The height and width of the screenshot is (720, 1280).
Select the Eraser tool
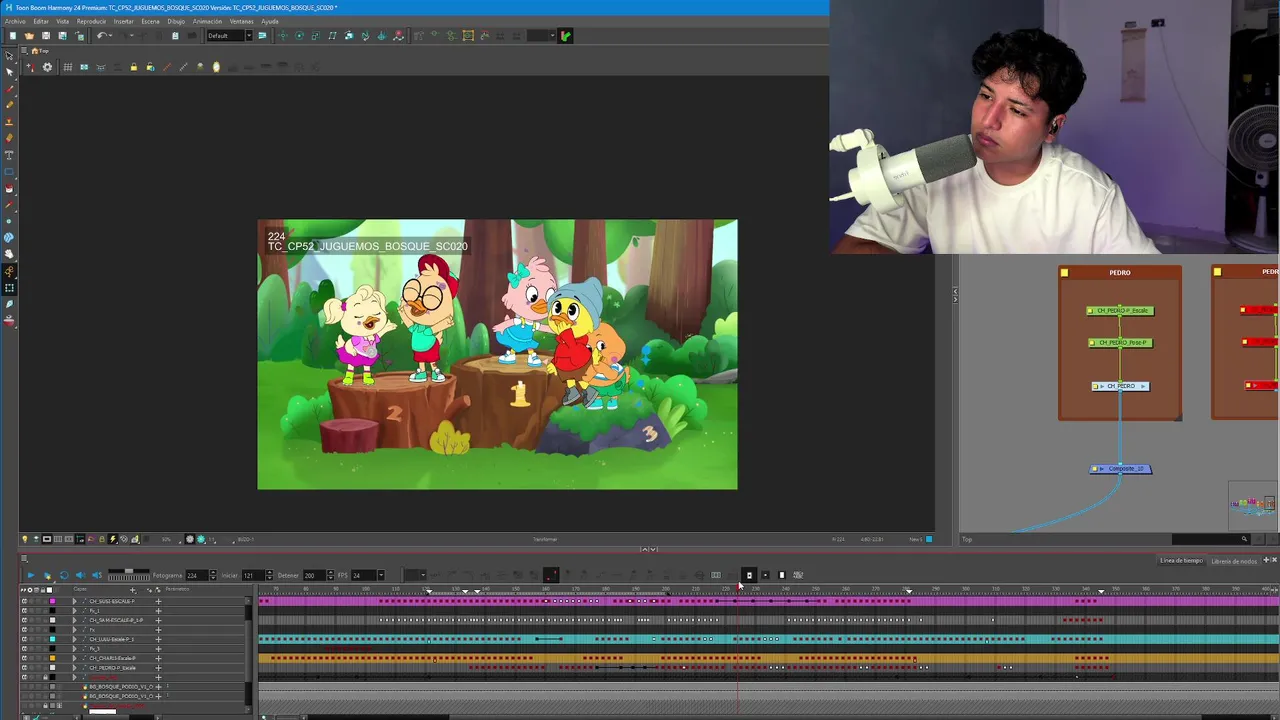[x=9, y=137]
